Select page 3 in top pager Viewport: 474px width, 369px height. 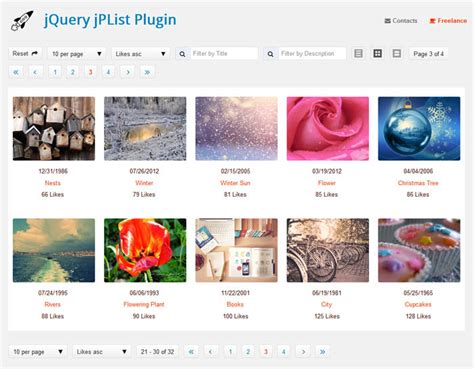pyautogui.click(x=90, y=72)
